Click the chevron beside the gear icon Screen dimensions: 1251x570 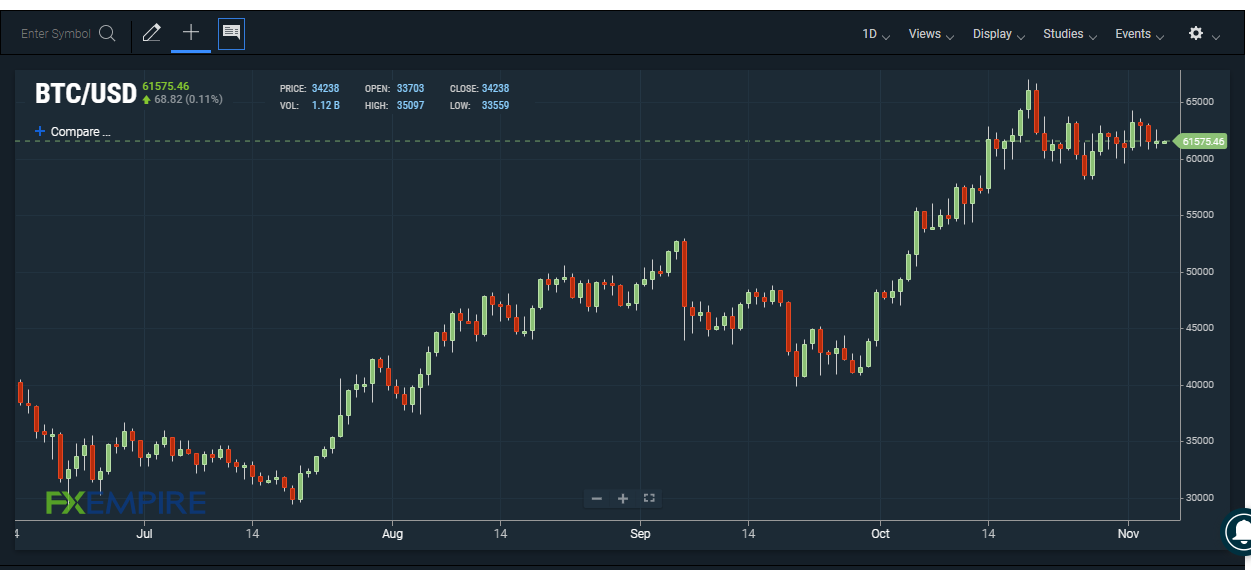coord(1216,37)
